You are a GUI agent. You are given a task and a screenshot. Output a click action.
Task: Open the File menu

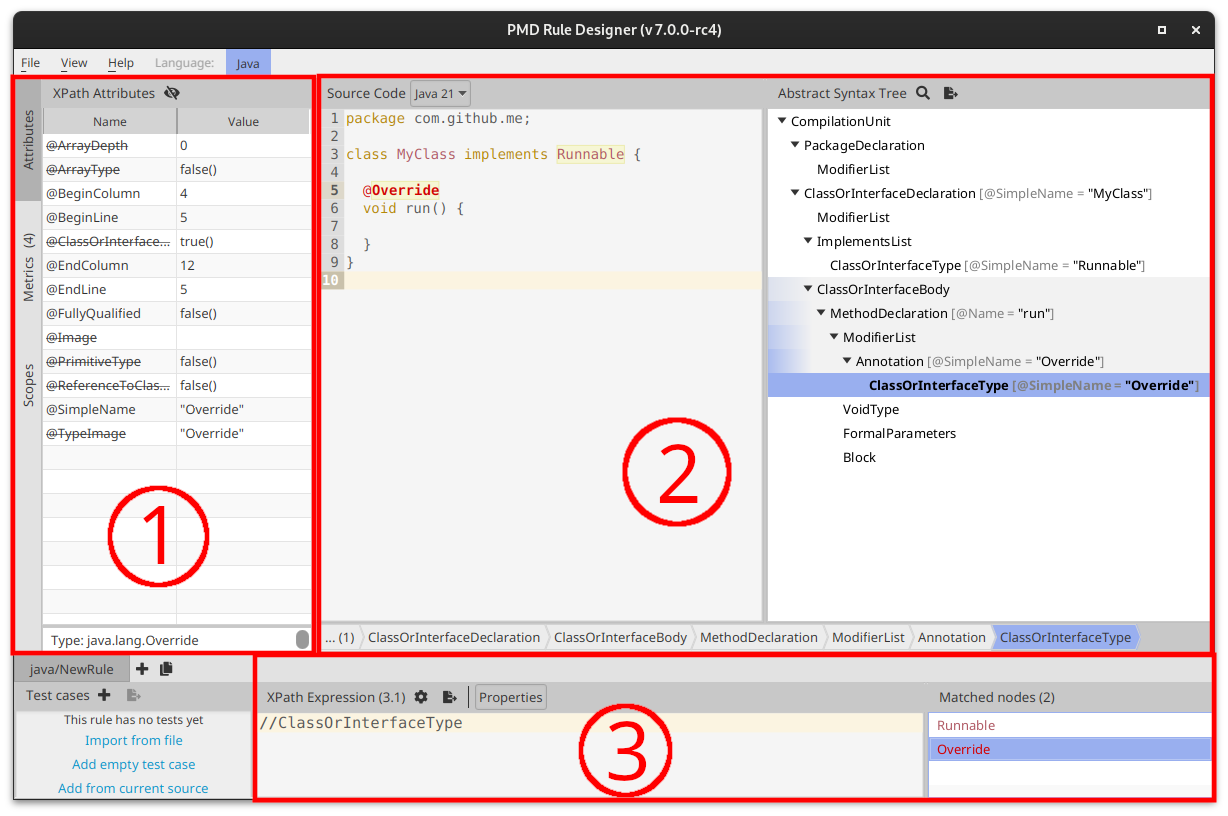[x=30, y=63]
